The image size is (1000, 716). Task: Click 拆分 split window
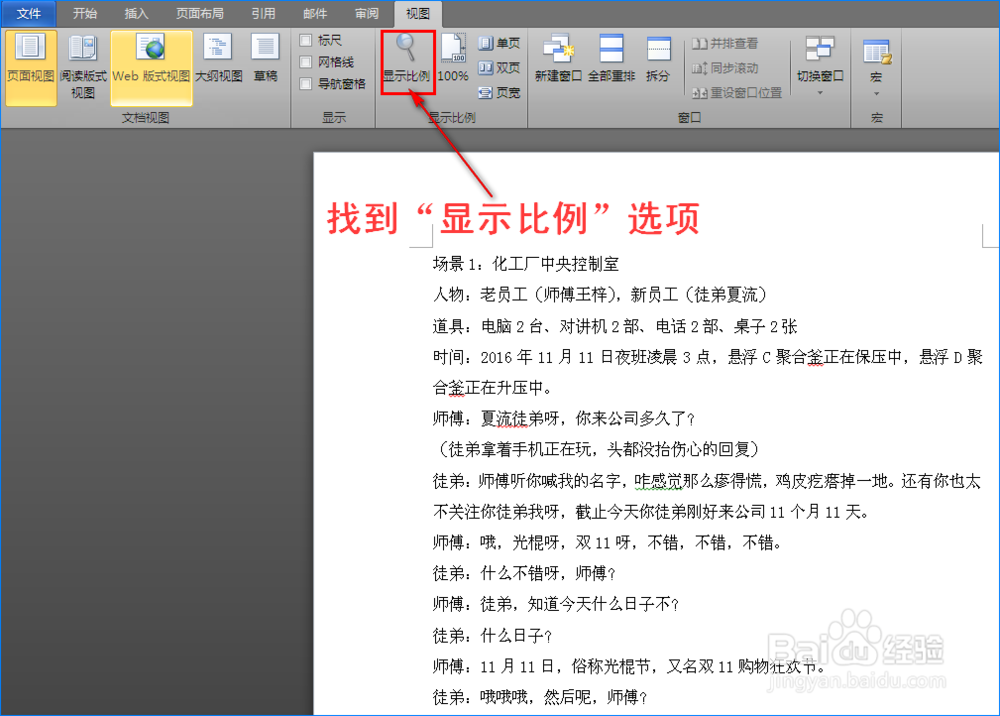[658, 59]
